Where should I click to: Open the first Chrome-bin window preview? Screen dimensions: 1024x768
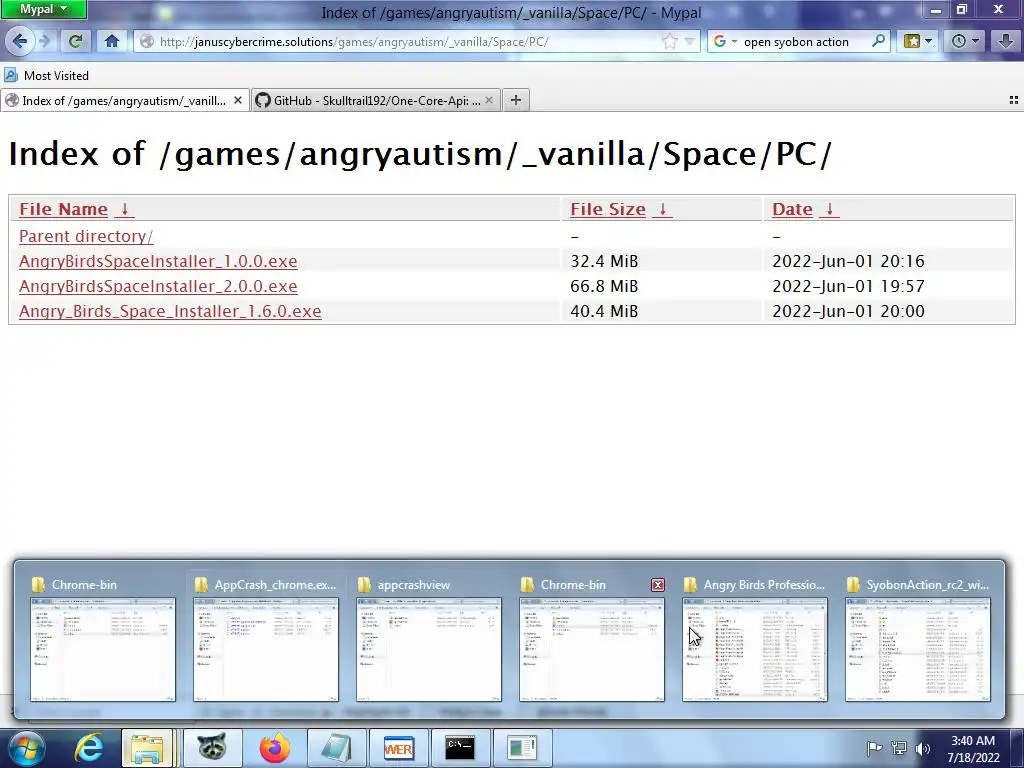click(x=103, y=641)
